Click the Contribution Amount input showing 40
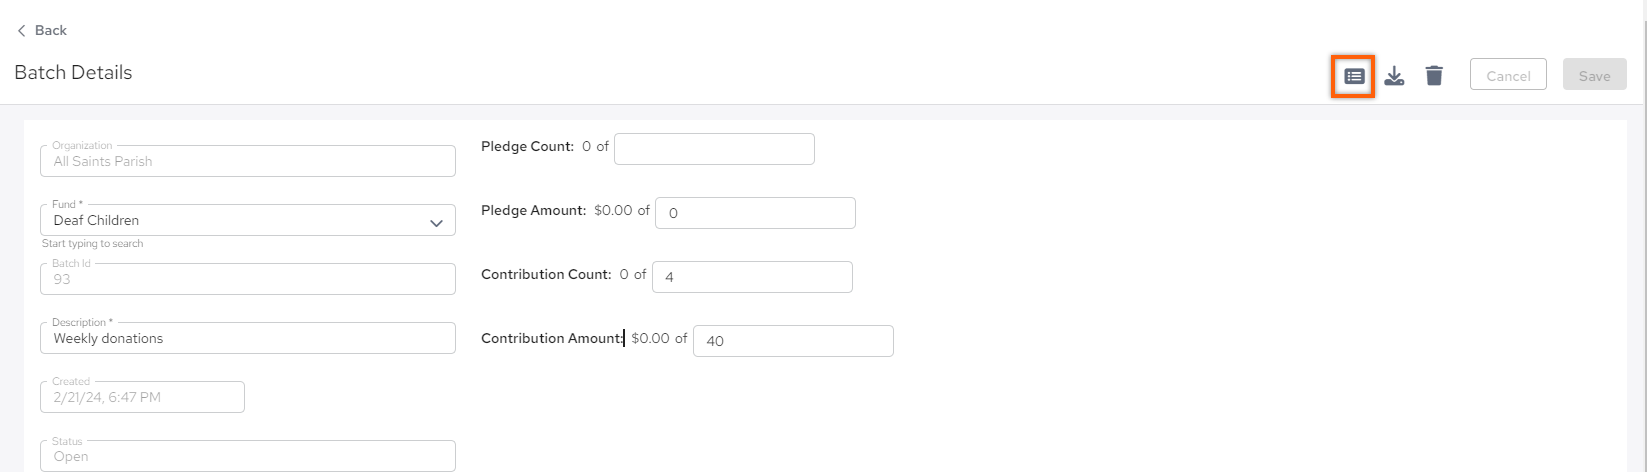Screen dimensions: 1647x472 point(793,341)
